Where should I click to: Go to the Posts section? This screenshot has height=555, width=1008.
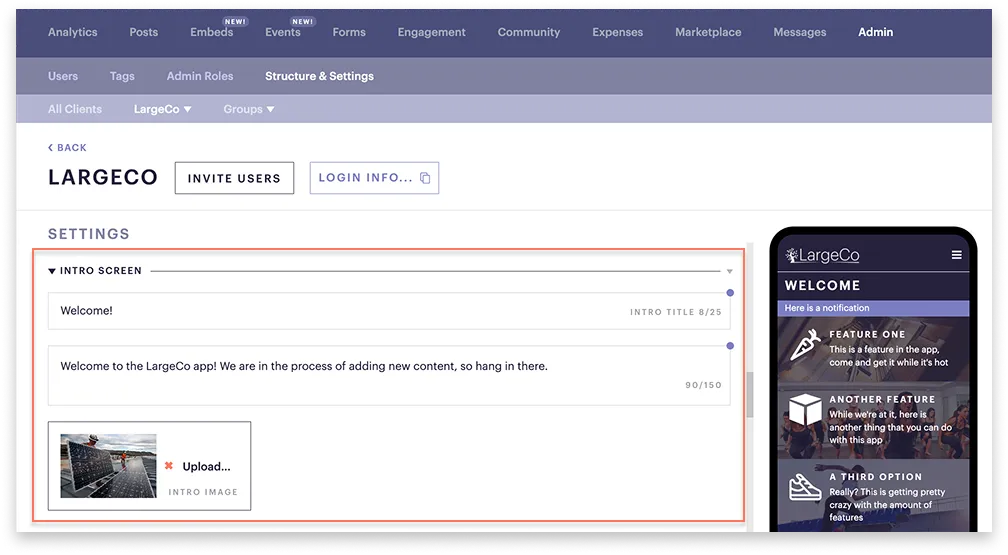point(143,32)
